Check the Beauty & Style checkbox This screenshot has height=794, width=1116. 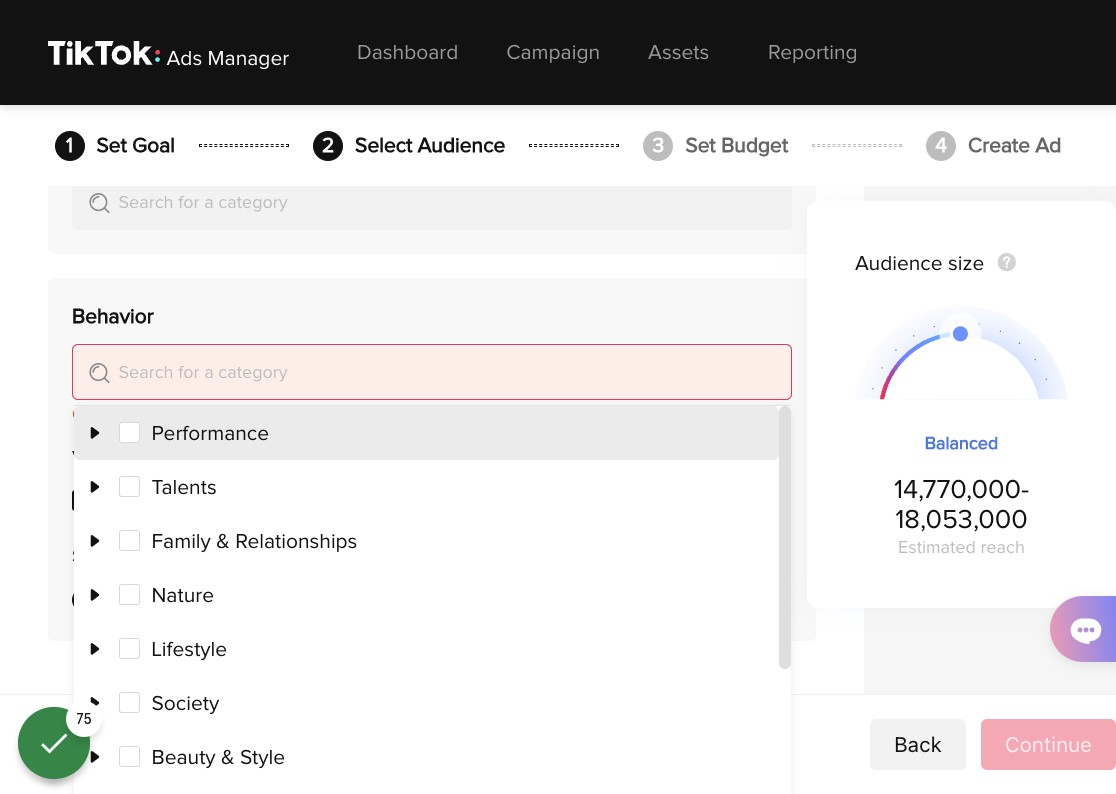129,756
